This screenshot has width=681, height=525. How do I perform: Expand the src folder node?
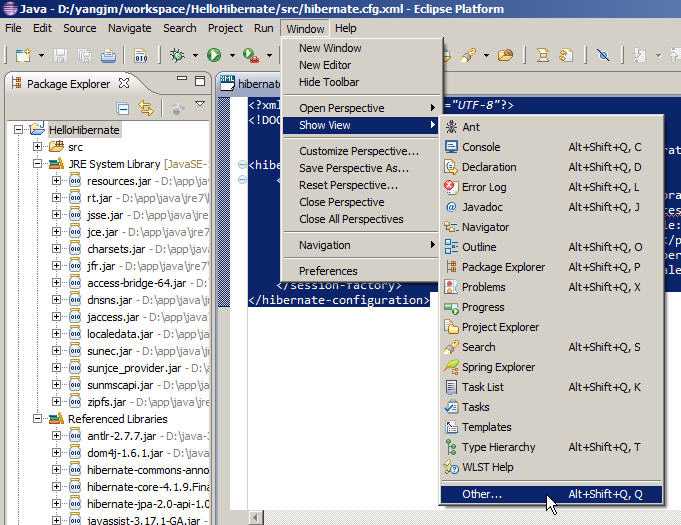pos(37,146)
